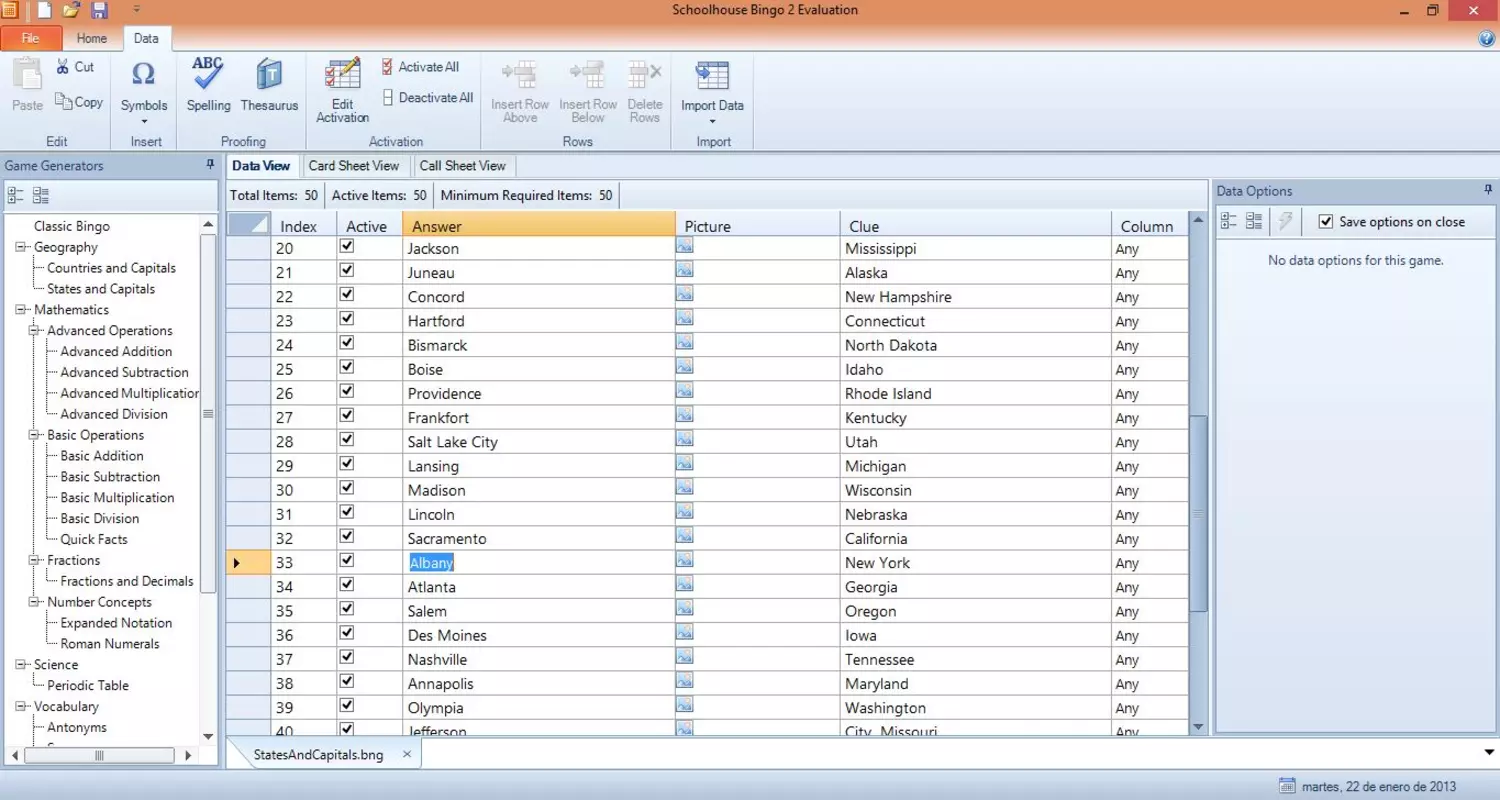Pin the Game Generators panel
The height and width of the screenshot is (800, 1500).
(x=210, y=165)
